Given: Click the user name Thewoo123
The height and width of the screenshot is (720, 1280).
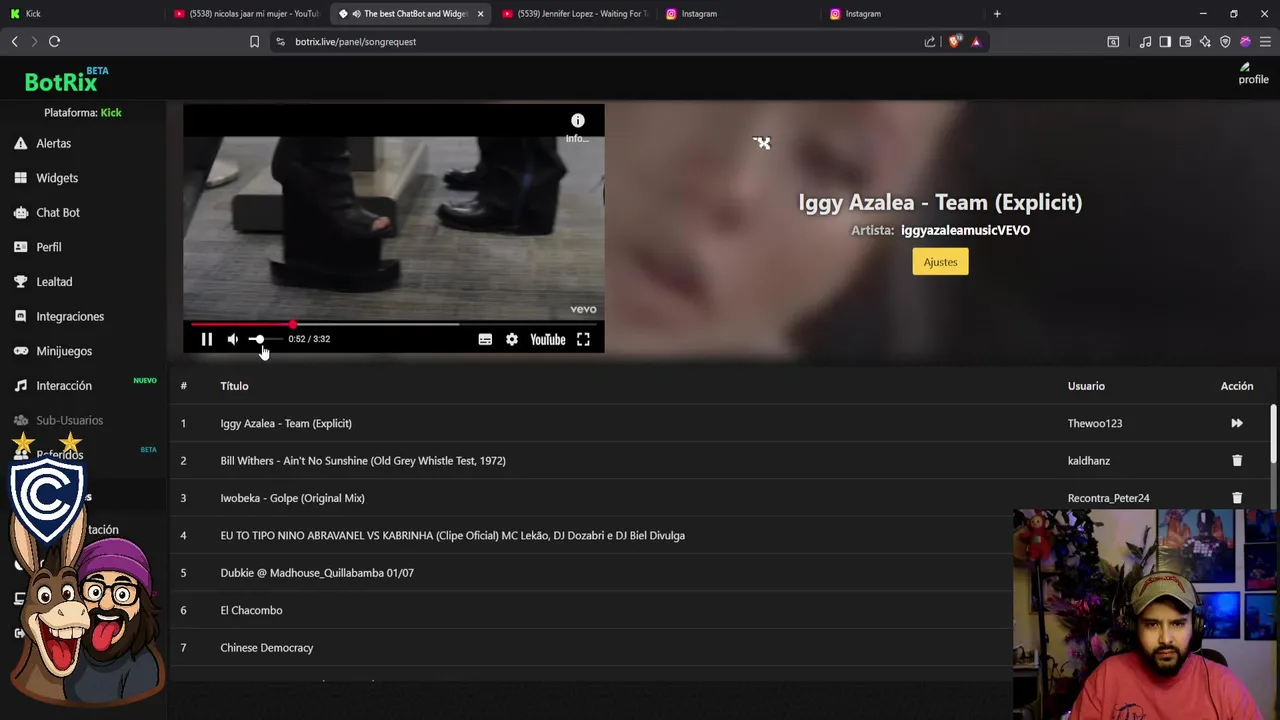Looking at the screenshot, I should pyautogui.click(x=1095, y=423).
